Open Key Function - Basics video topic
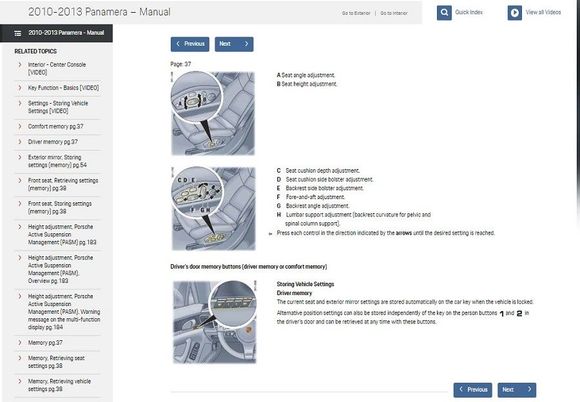 point(63,88)
